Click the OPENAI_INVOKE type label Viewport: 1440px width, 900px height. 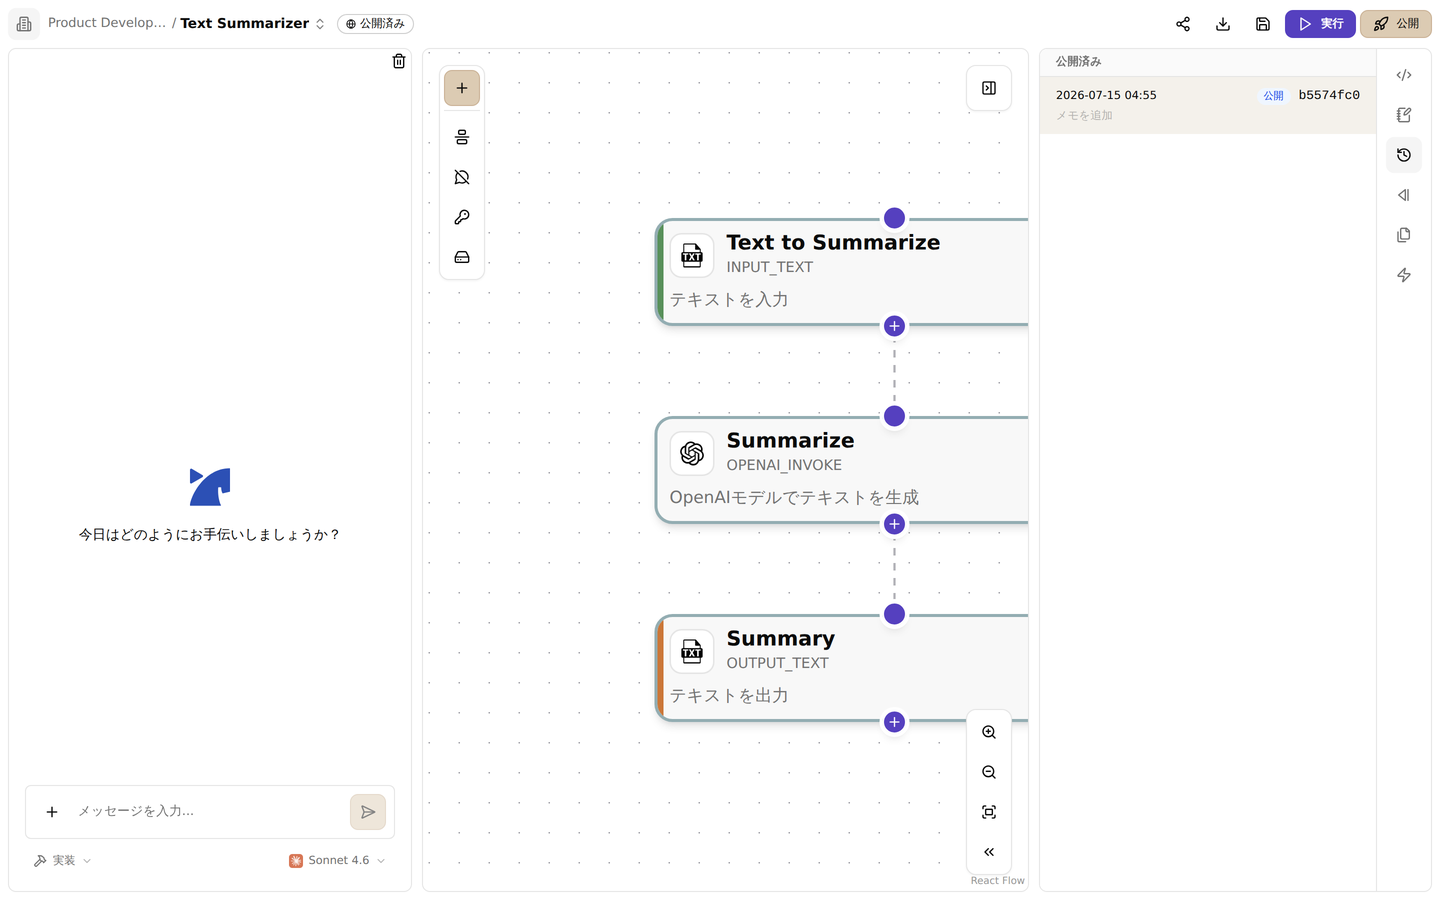784,465
